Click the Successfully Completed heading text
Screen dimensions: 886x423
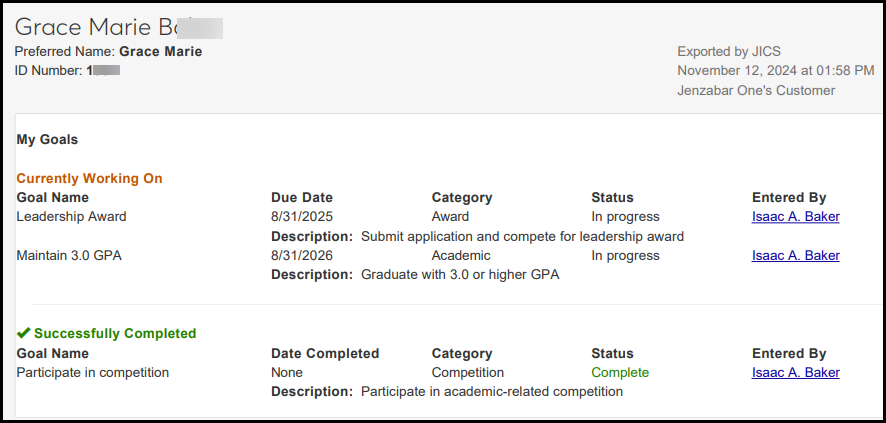pyautogui.click(x=115, y=333)
